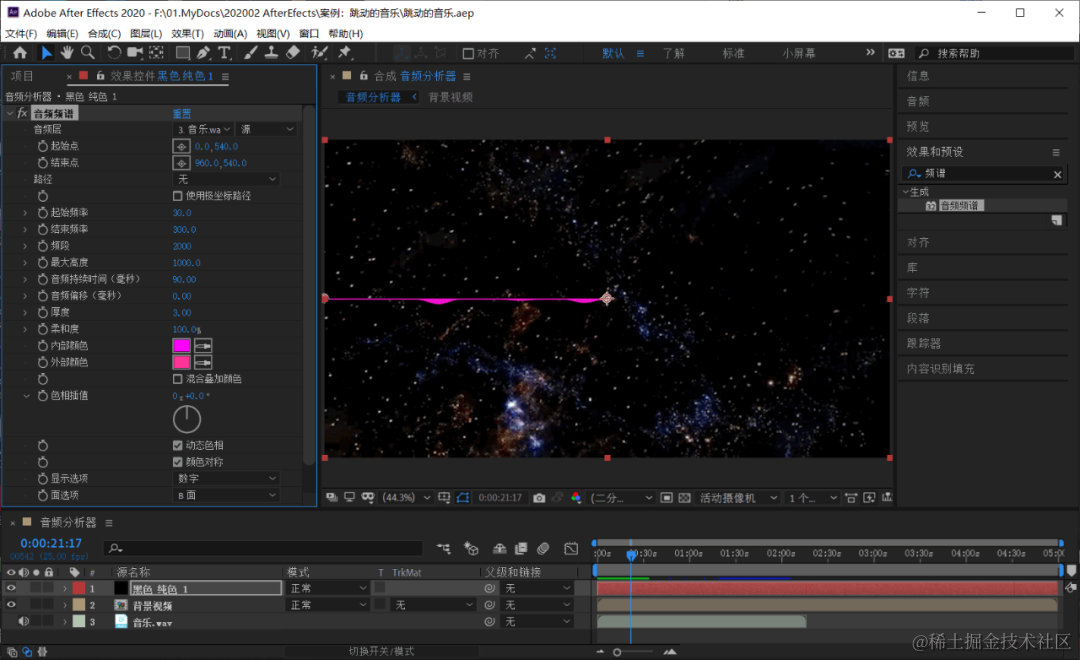Select the Clone Stamp tool
This screenshot has height=660, width=1080.
271,52
